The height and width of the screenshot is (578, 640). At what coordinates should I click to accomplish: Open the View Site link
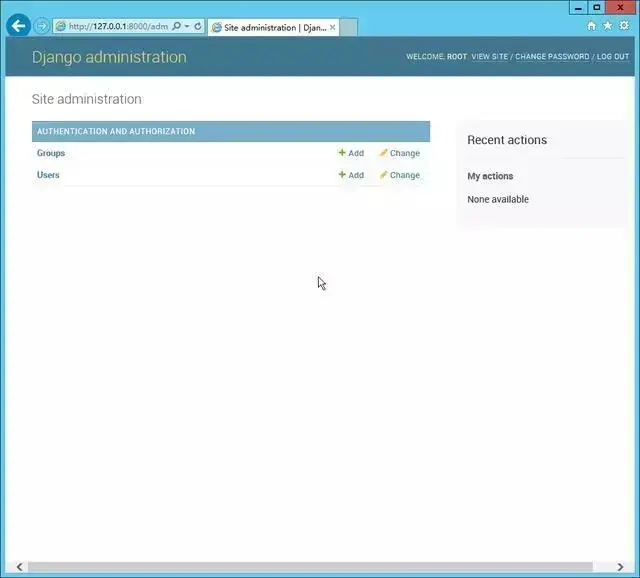point(490,57)
